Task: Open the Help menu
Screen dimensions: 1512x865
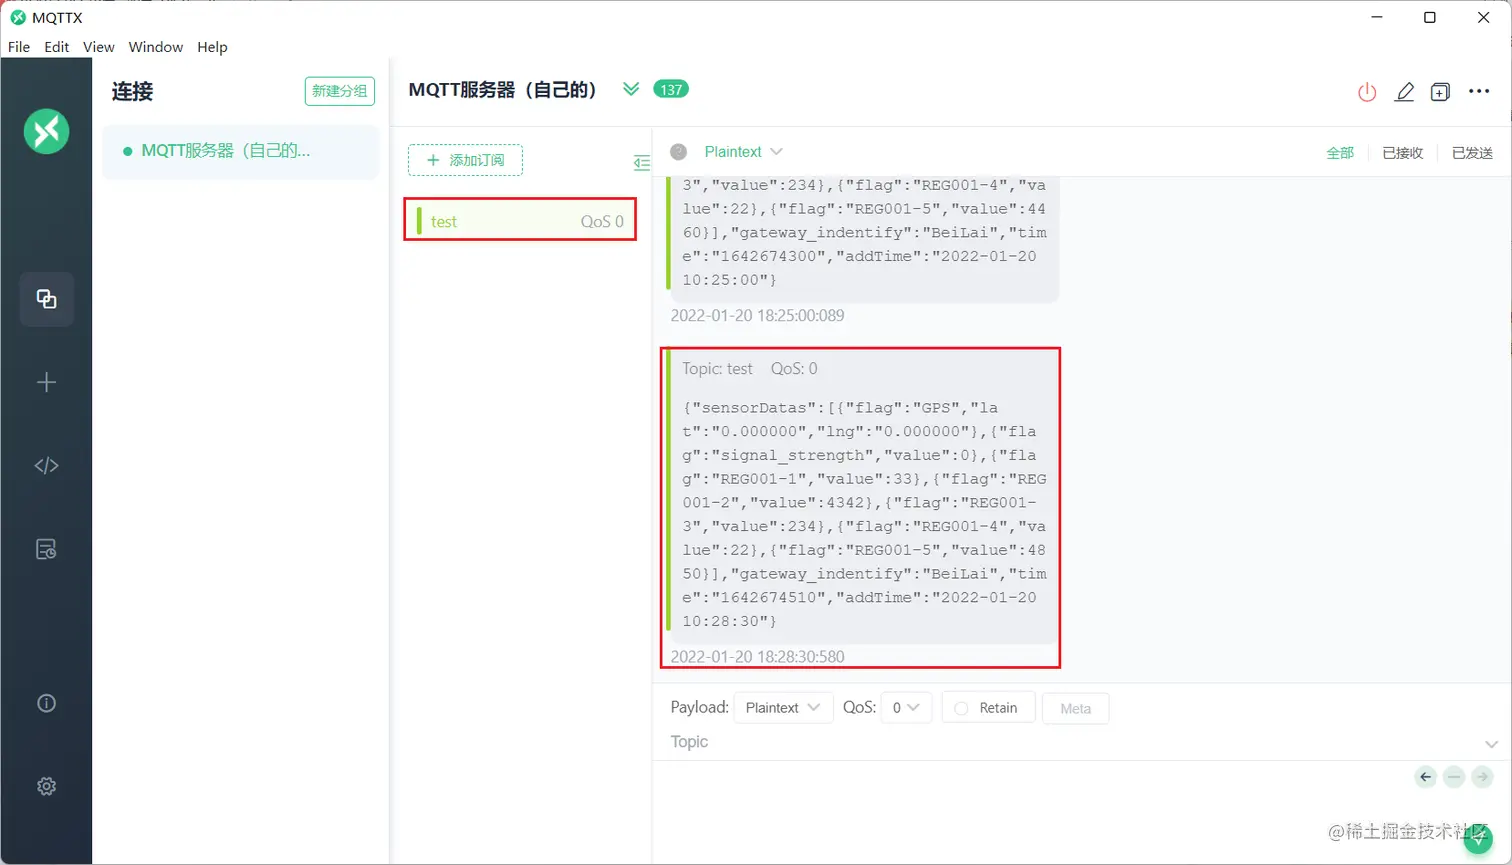Action: click(212, 47)
